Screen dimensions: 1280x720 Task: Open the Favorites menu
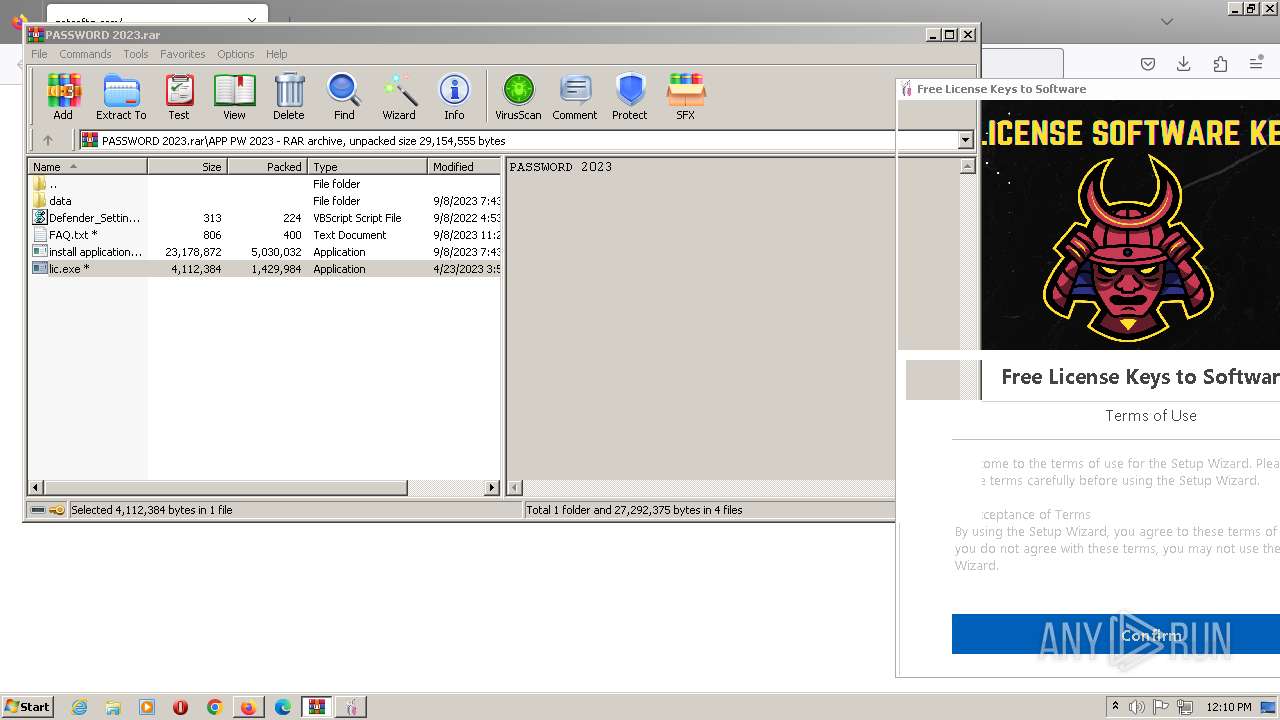[x=183, y=54]
